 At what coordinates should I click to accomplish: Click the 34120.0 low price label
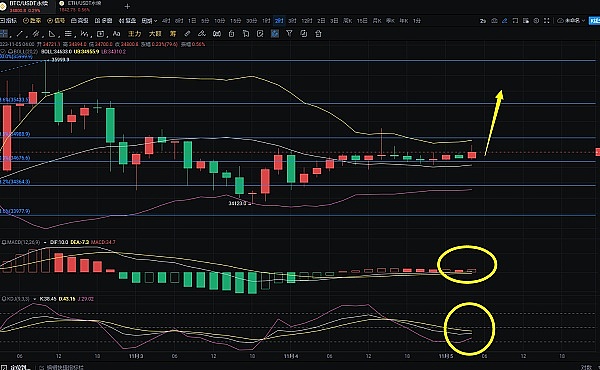click(238, 203)
